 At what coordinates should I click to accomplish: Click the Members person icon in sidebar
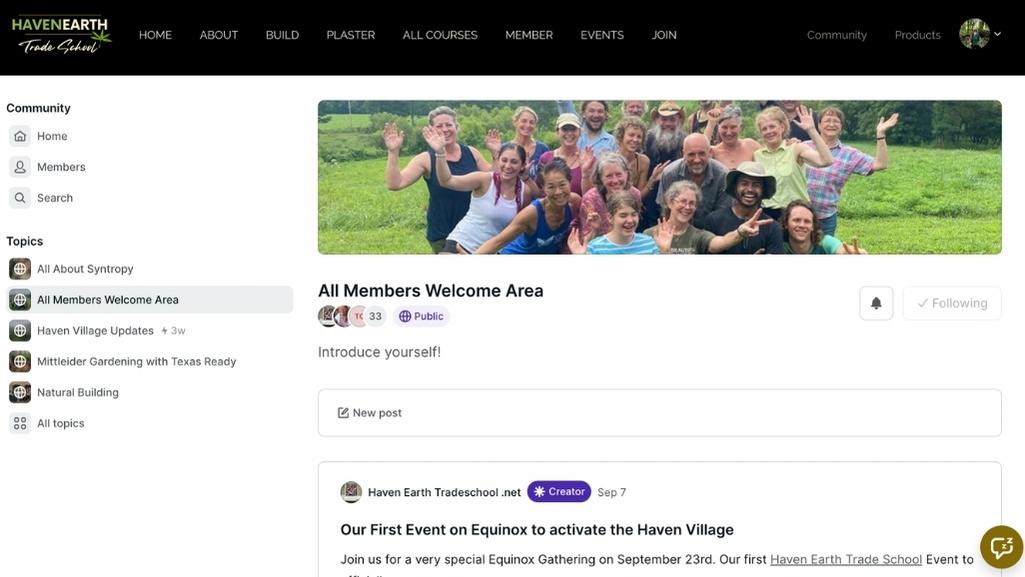click(20, 167)
